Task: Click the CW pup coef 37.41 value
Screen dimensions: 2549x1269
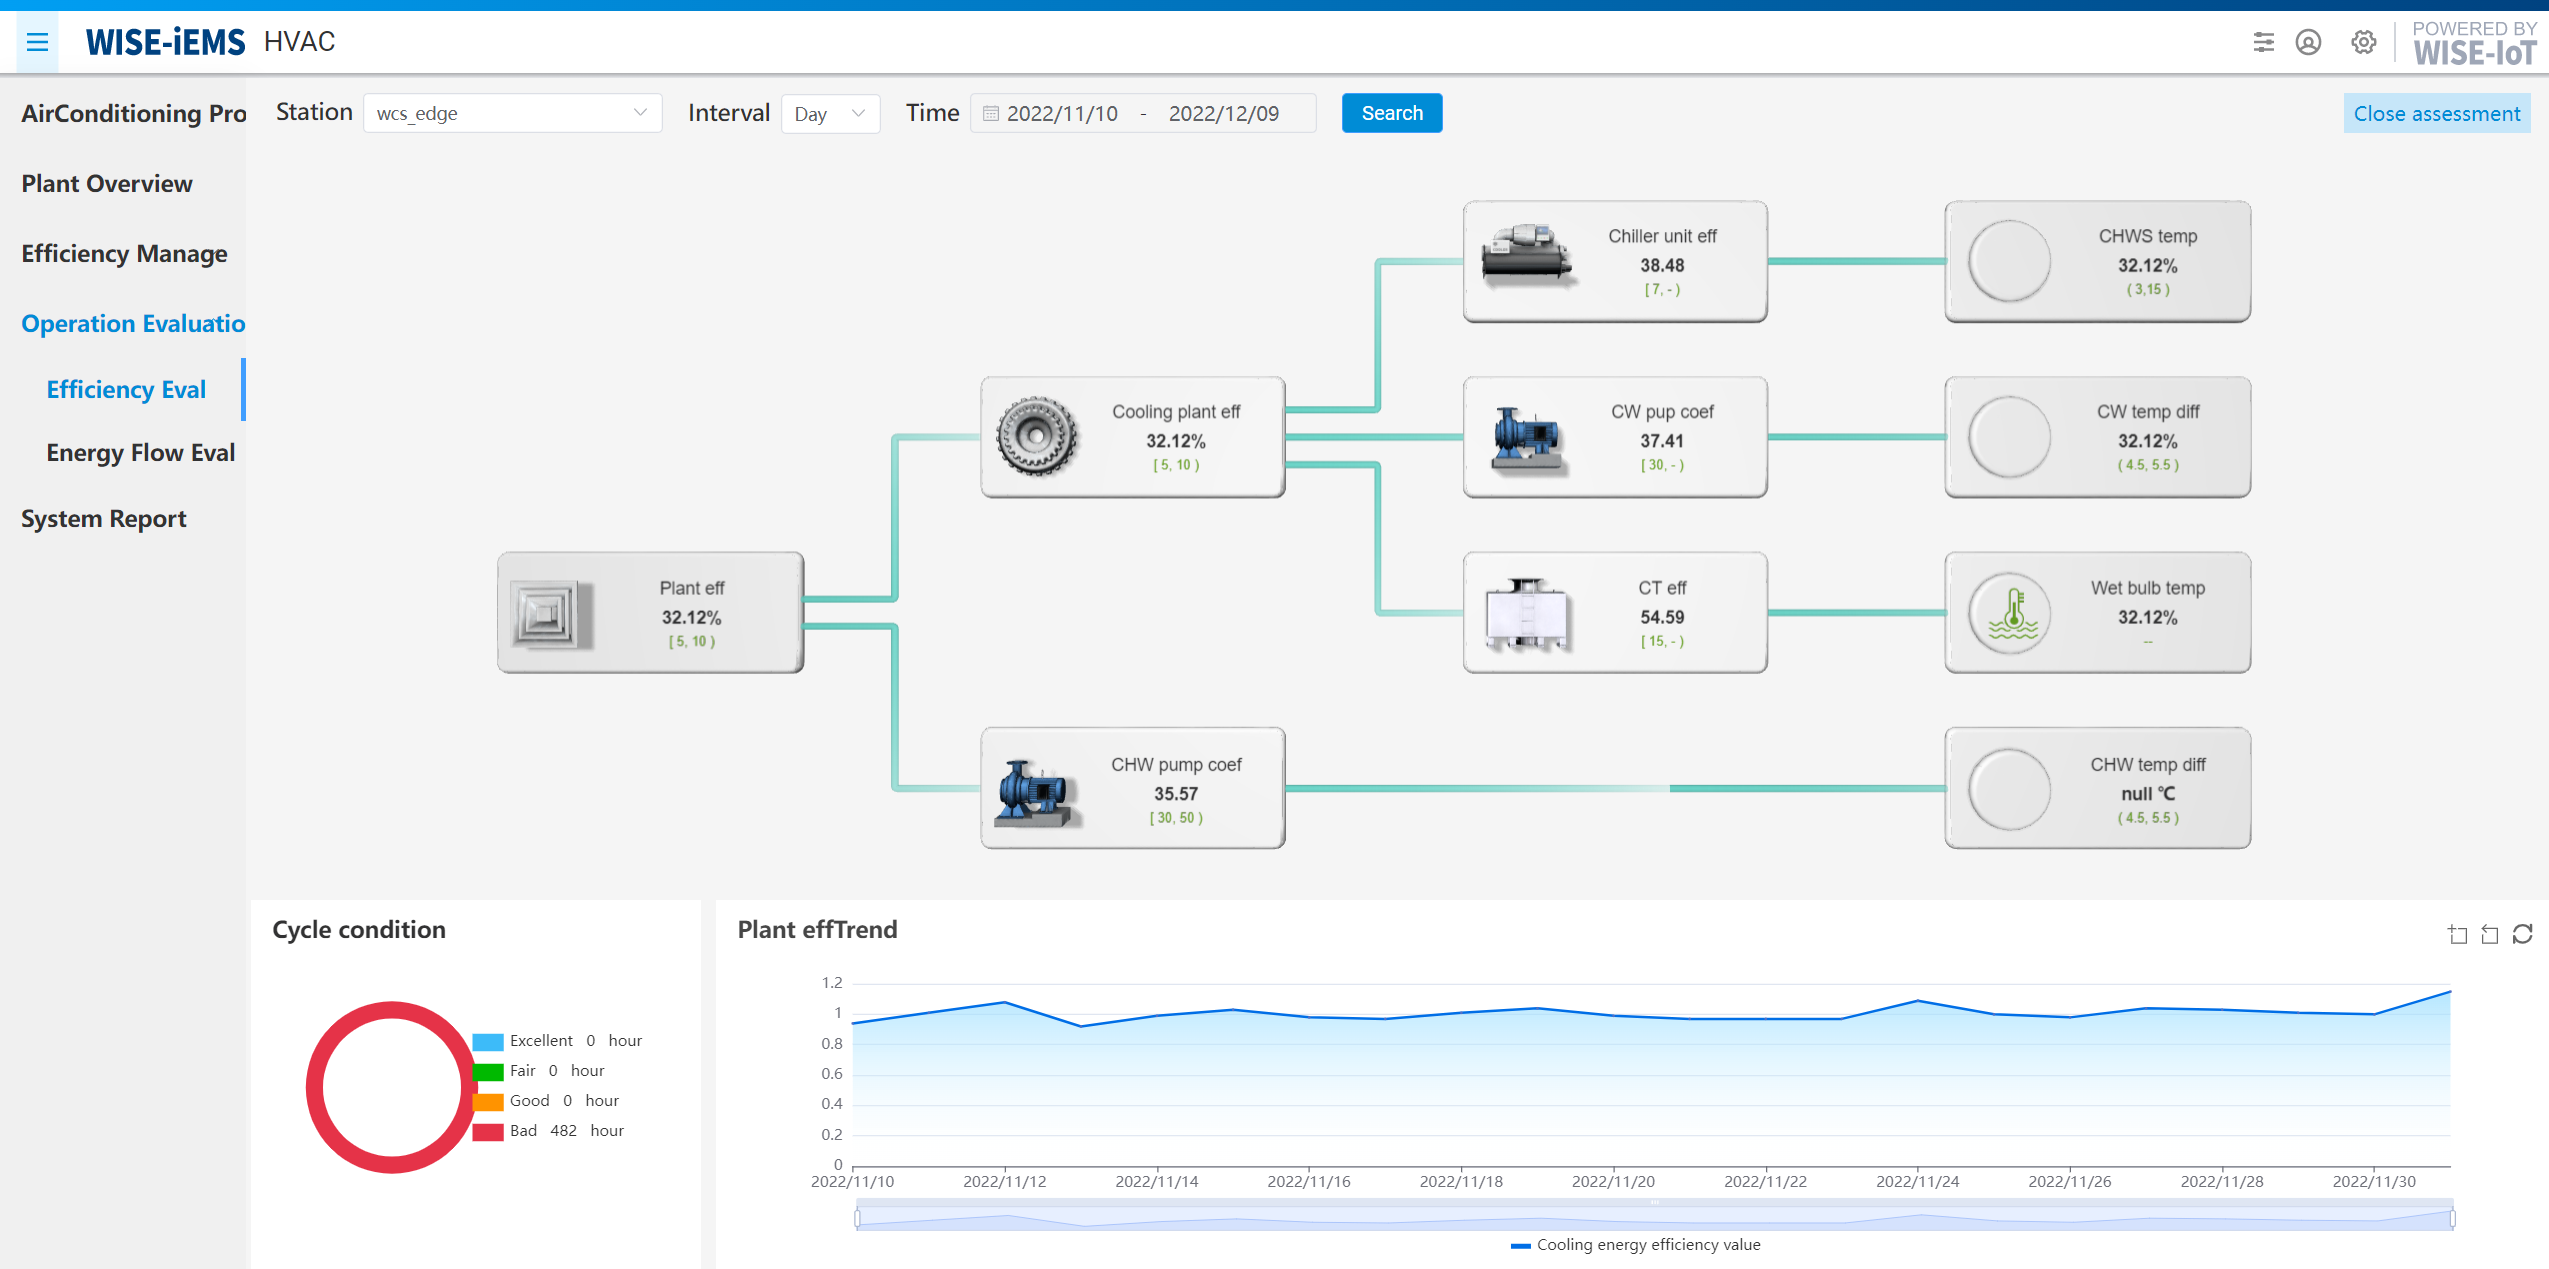Action: (x=1662, y=441)
